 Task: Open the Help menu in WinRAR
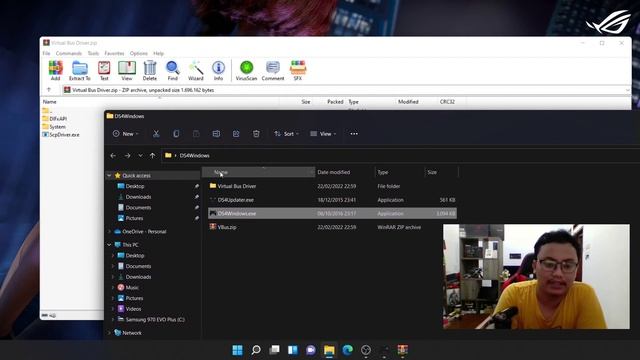[158, 53]
